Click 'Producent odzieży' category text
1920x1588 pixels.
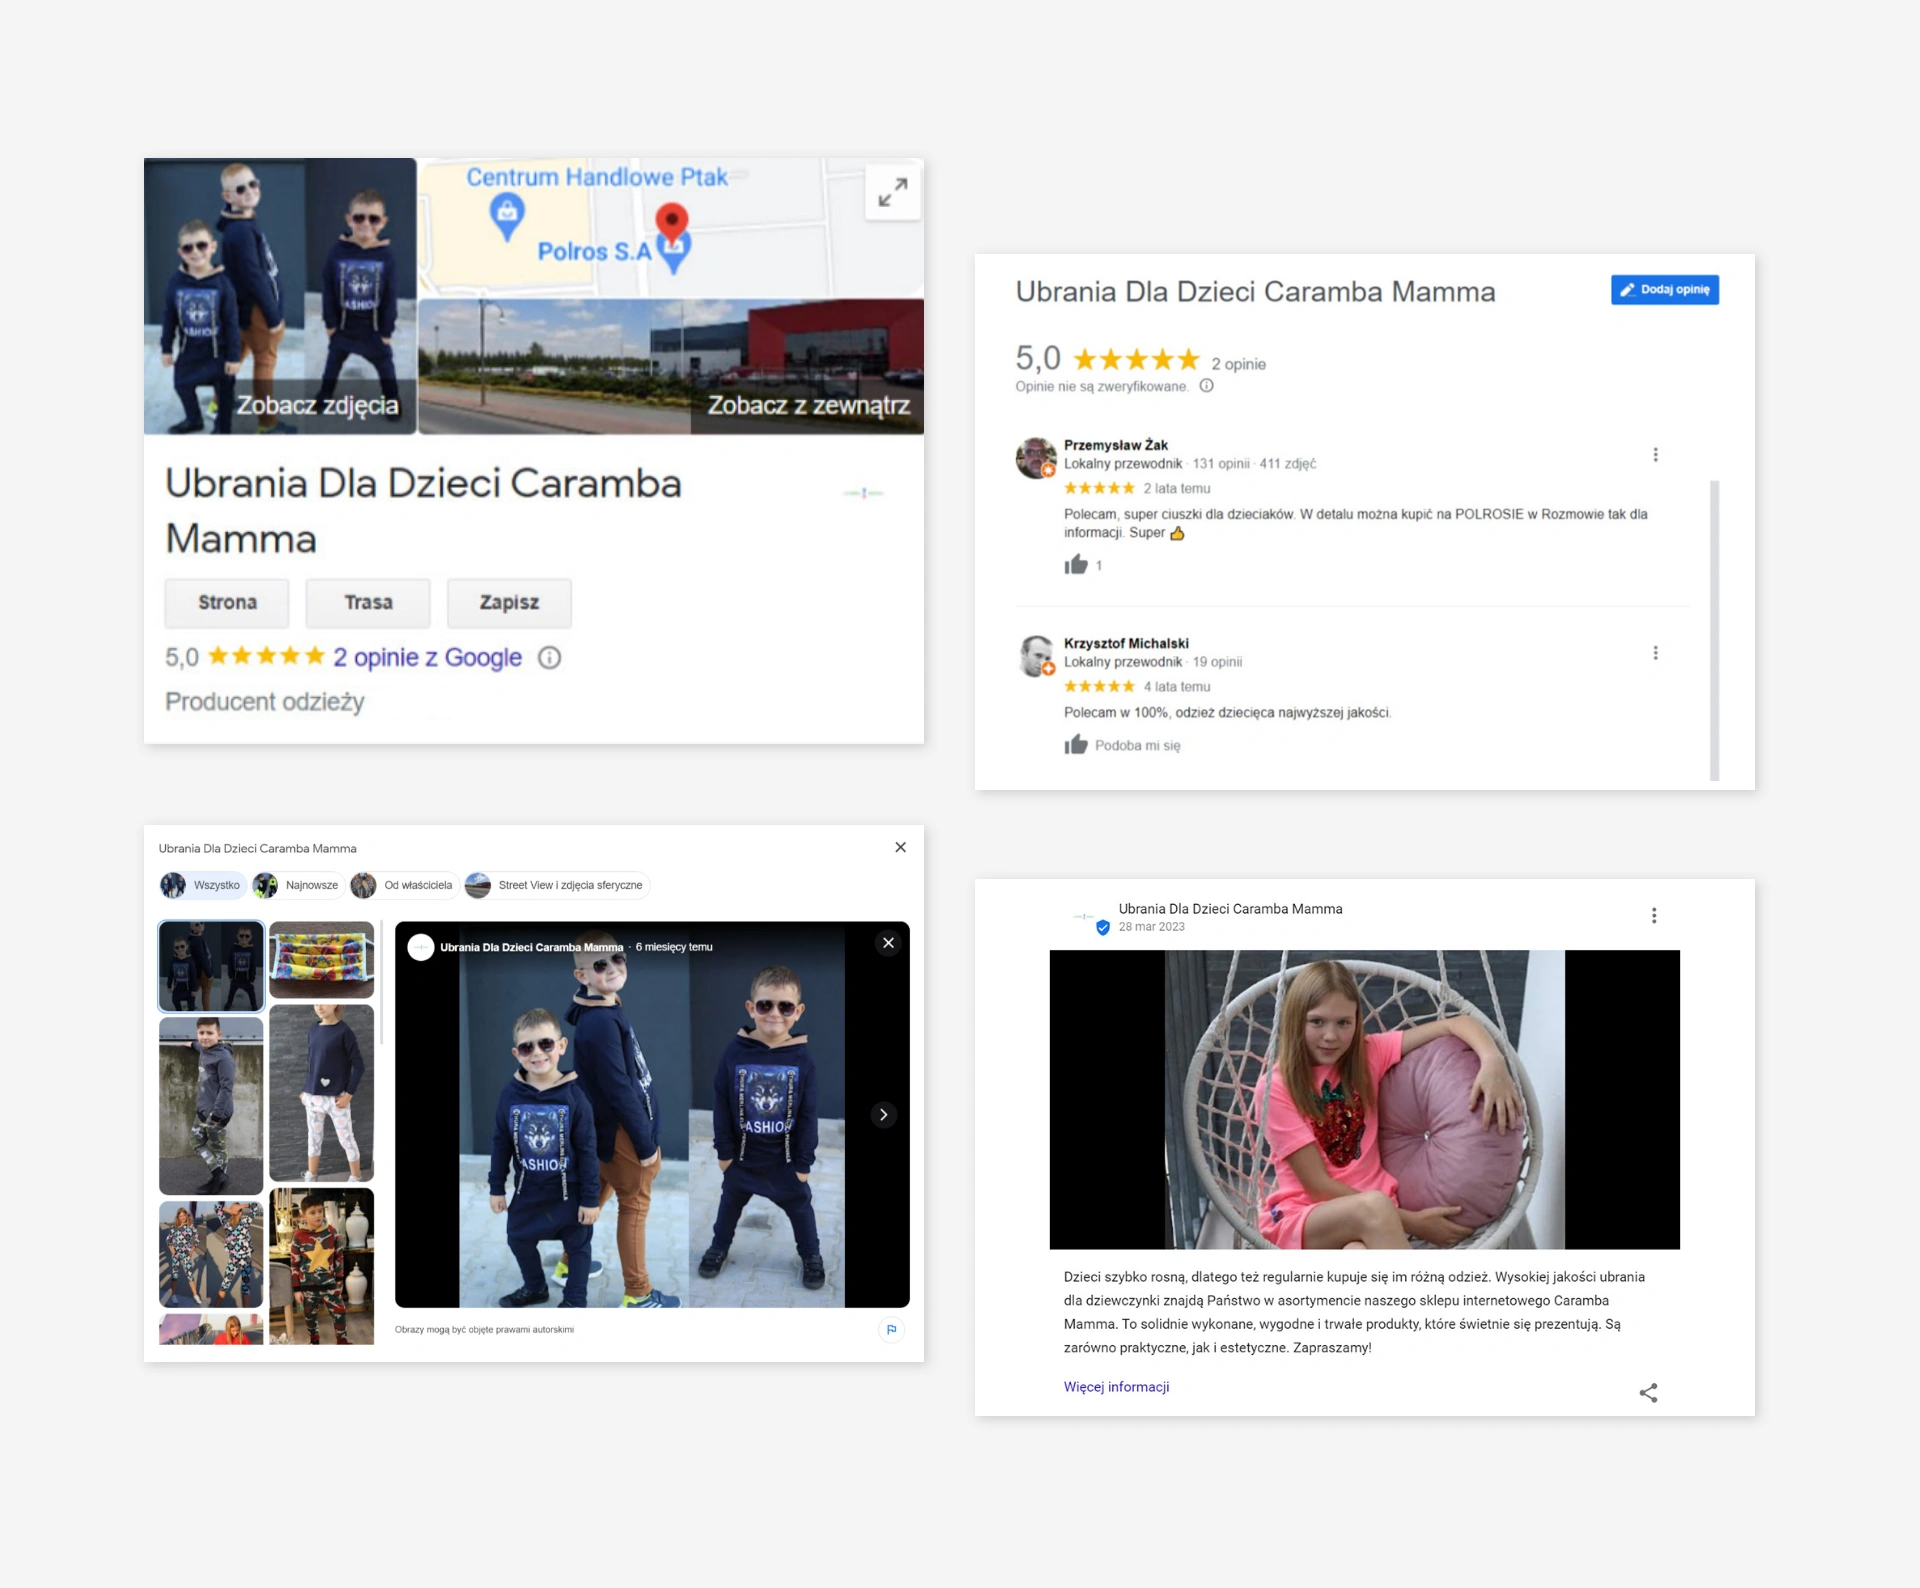(x=265, y=702)
